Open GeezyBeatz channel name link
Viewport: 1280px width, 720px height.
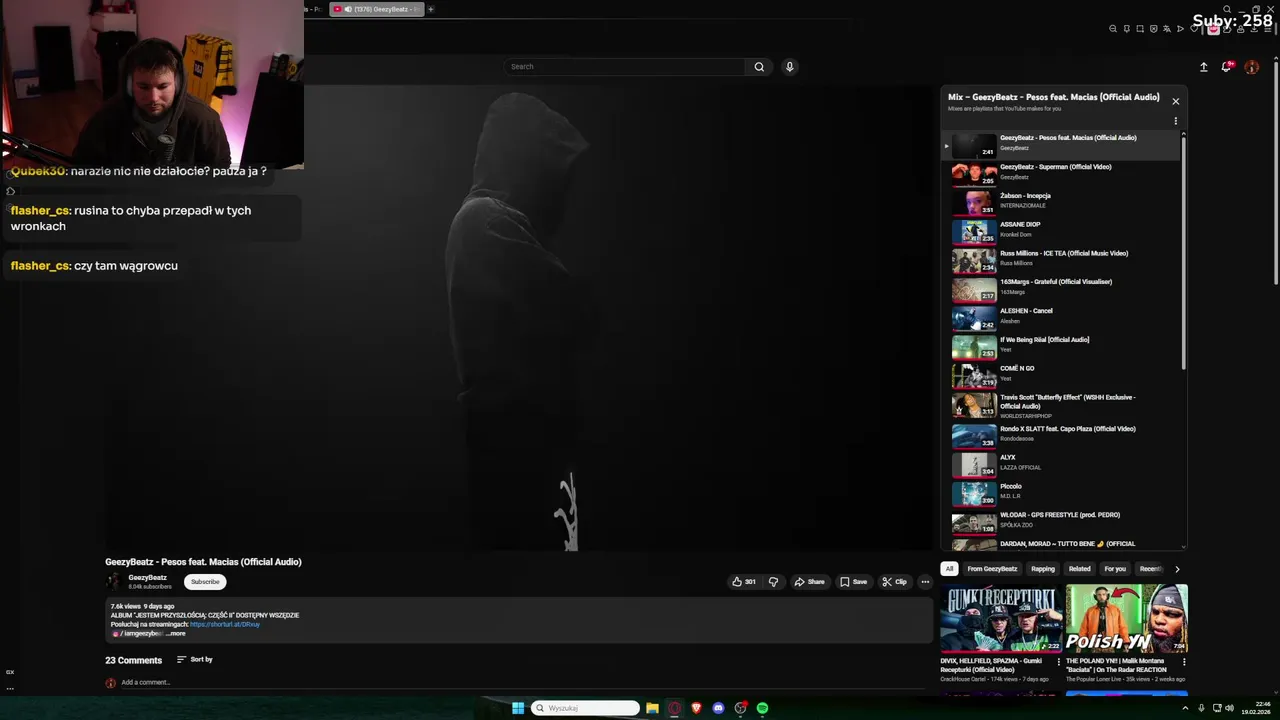point(148,578)
